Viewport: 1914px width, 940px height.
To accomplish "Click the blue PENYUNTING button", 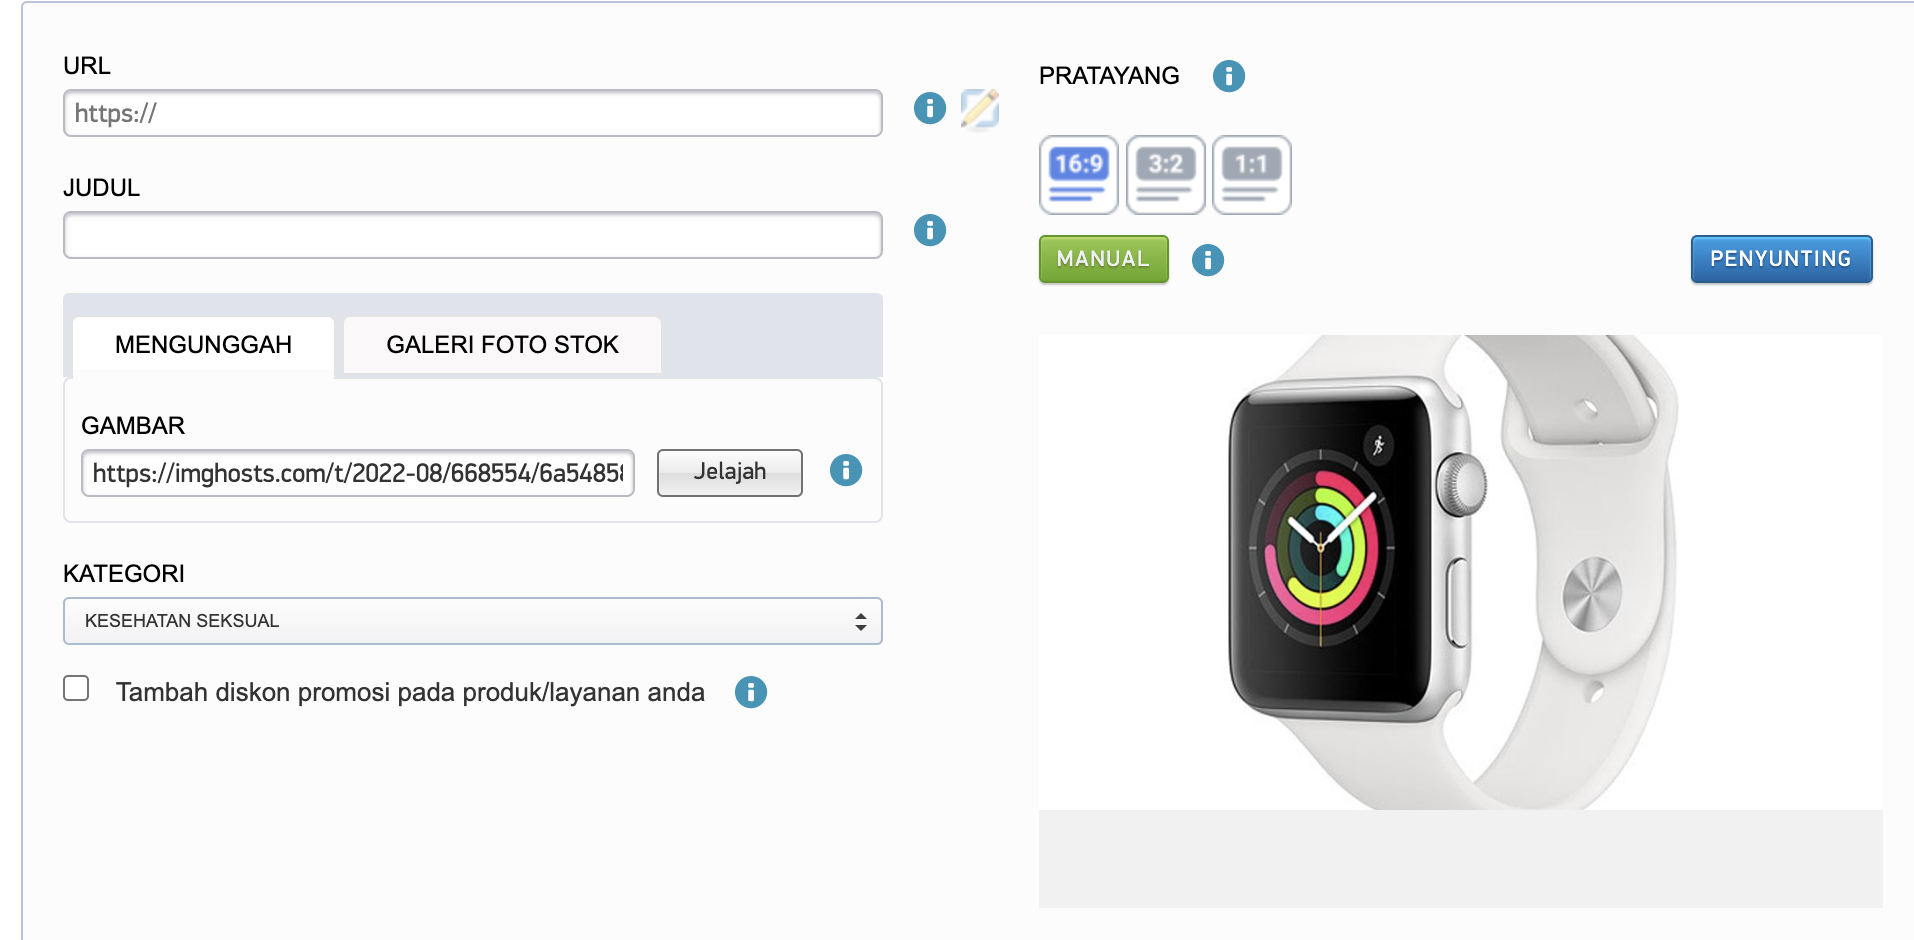I will 1780,259.
